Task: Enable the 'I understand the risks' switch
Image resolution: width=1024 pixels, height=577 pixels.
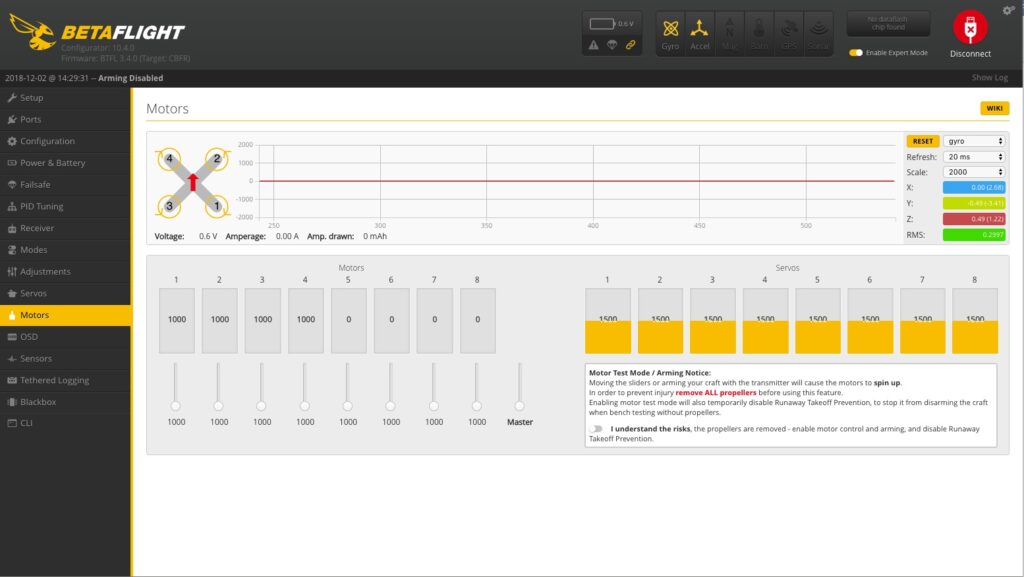Action: point(597,429)
